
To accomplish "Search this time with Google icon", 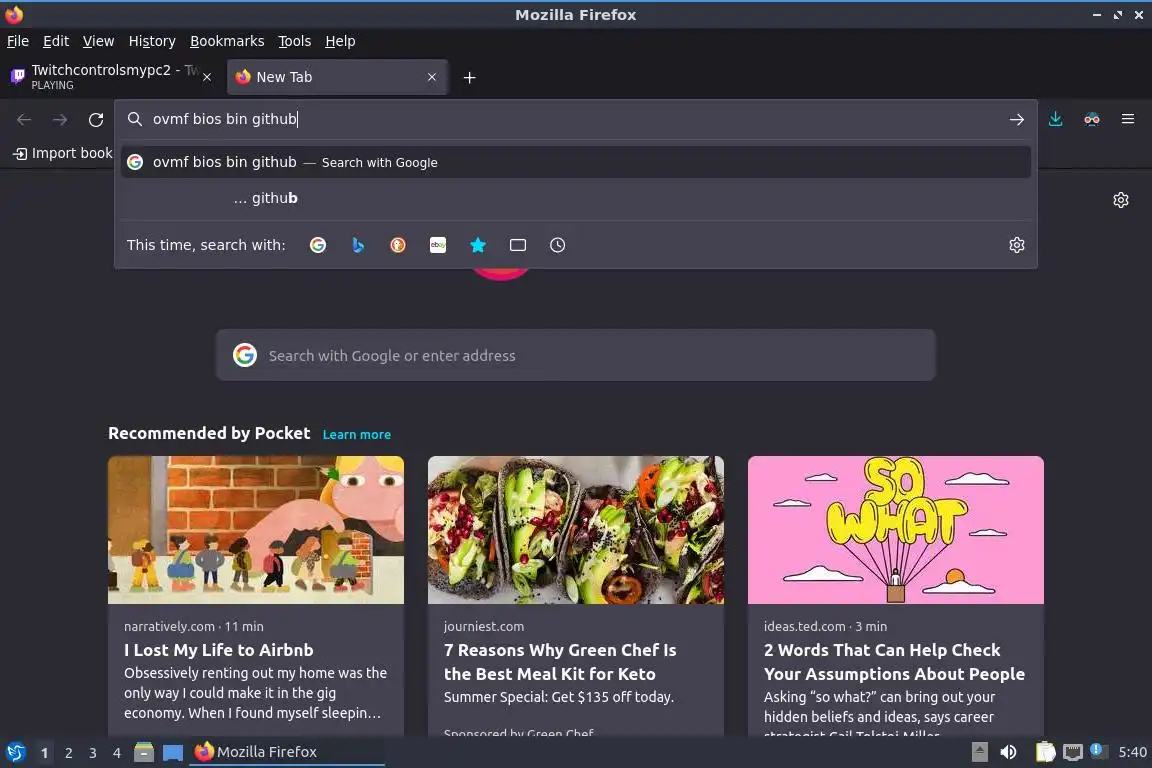I will [x=318, y=245].
